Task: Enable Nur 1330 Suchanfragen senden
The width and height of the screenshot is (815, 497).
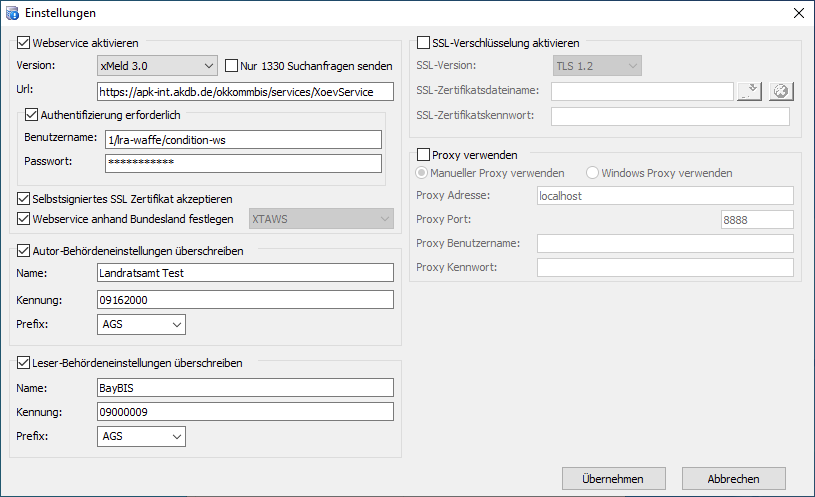Action: [233, 66]
